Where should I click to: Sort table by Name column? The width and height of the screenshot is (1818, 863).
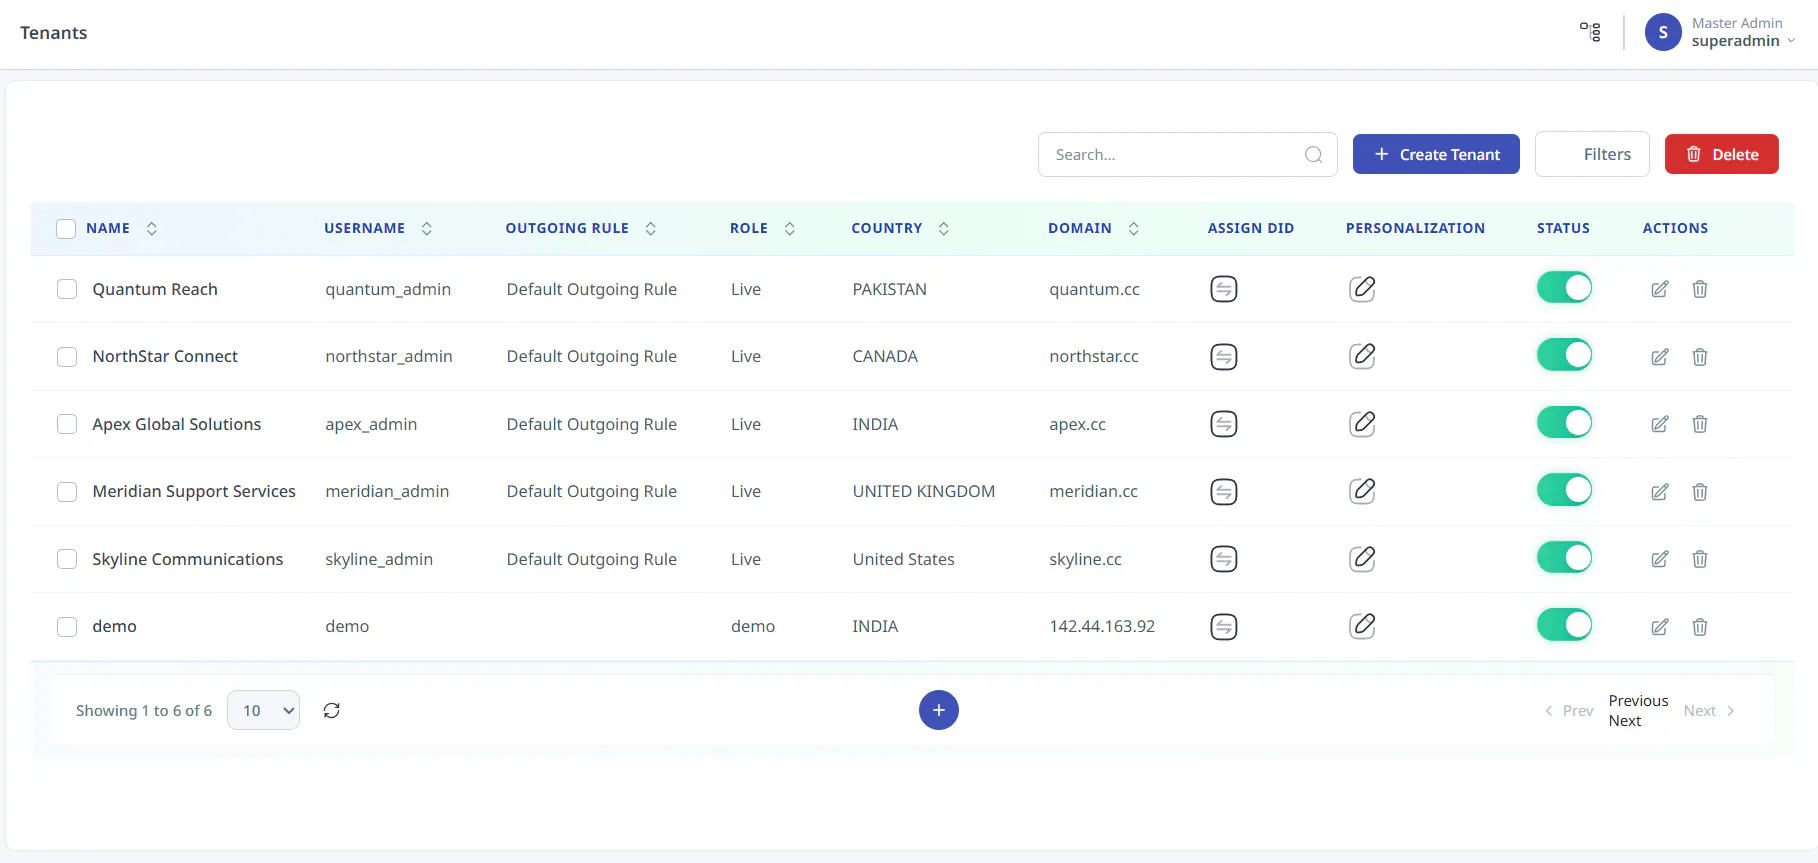coord(152,229)
